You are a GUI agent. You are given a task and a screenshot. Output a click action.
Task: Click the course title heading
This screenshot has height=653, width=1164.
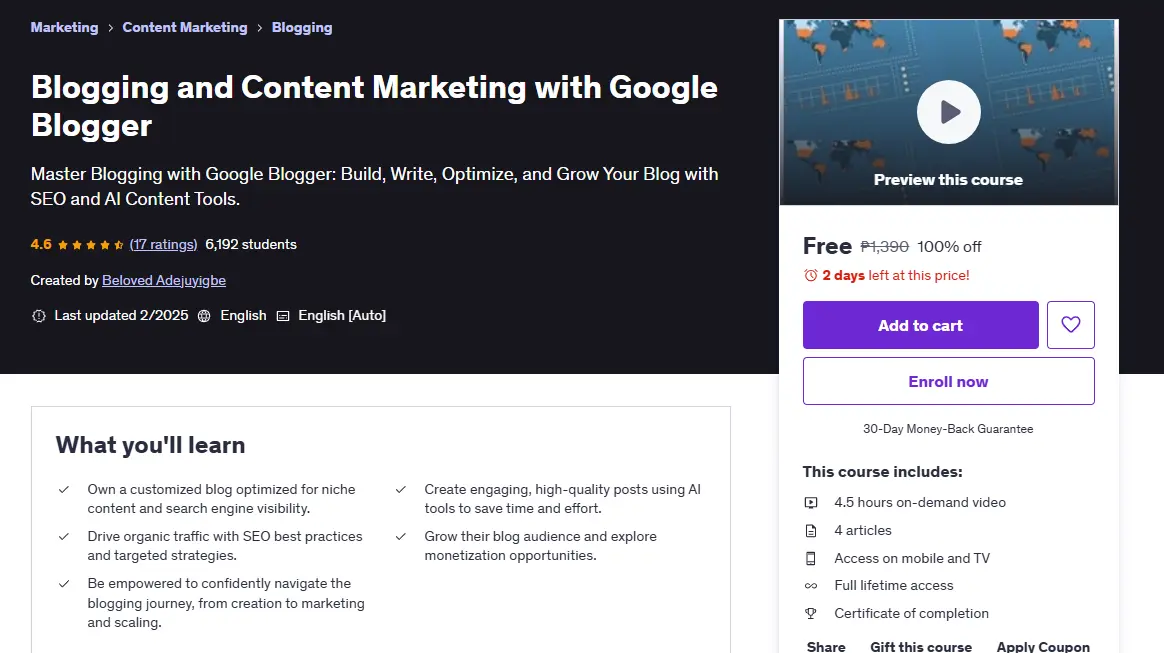pyautogui.click(x=374, y=106)
